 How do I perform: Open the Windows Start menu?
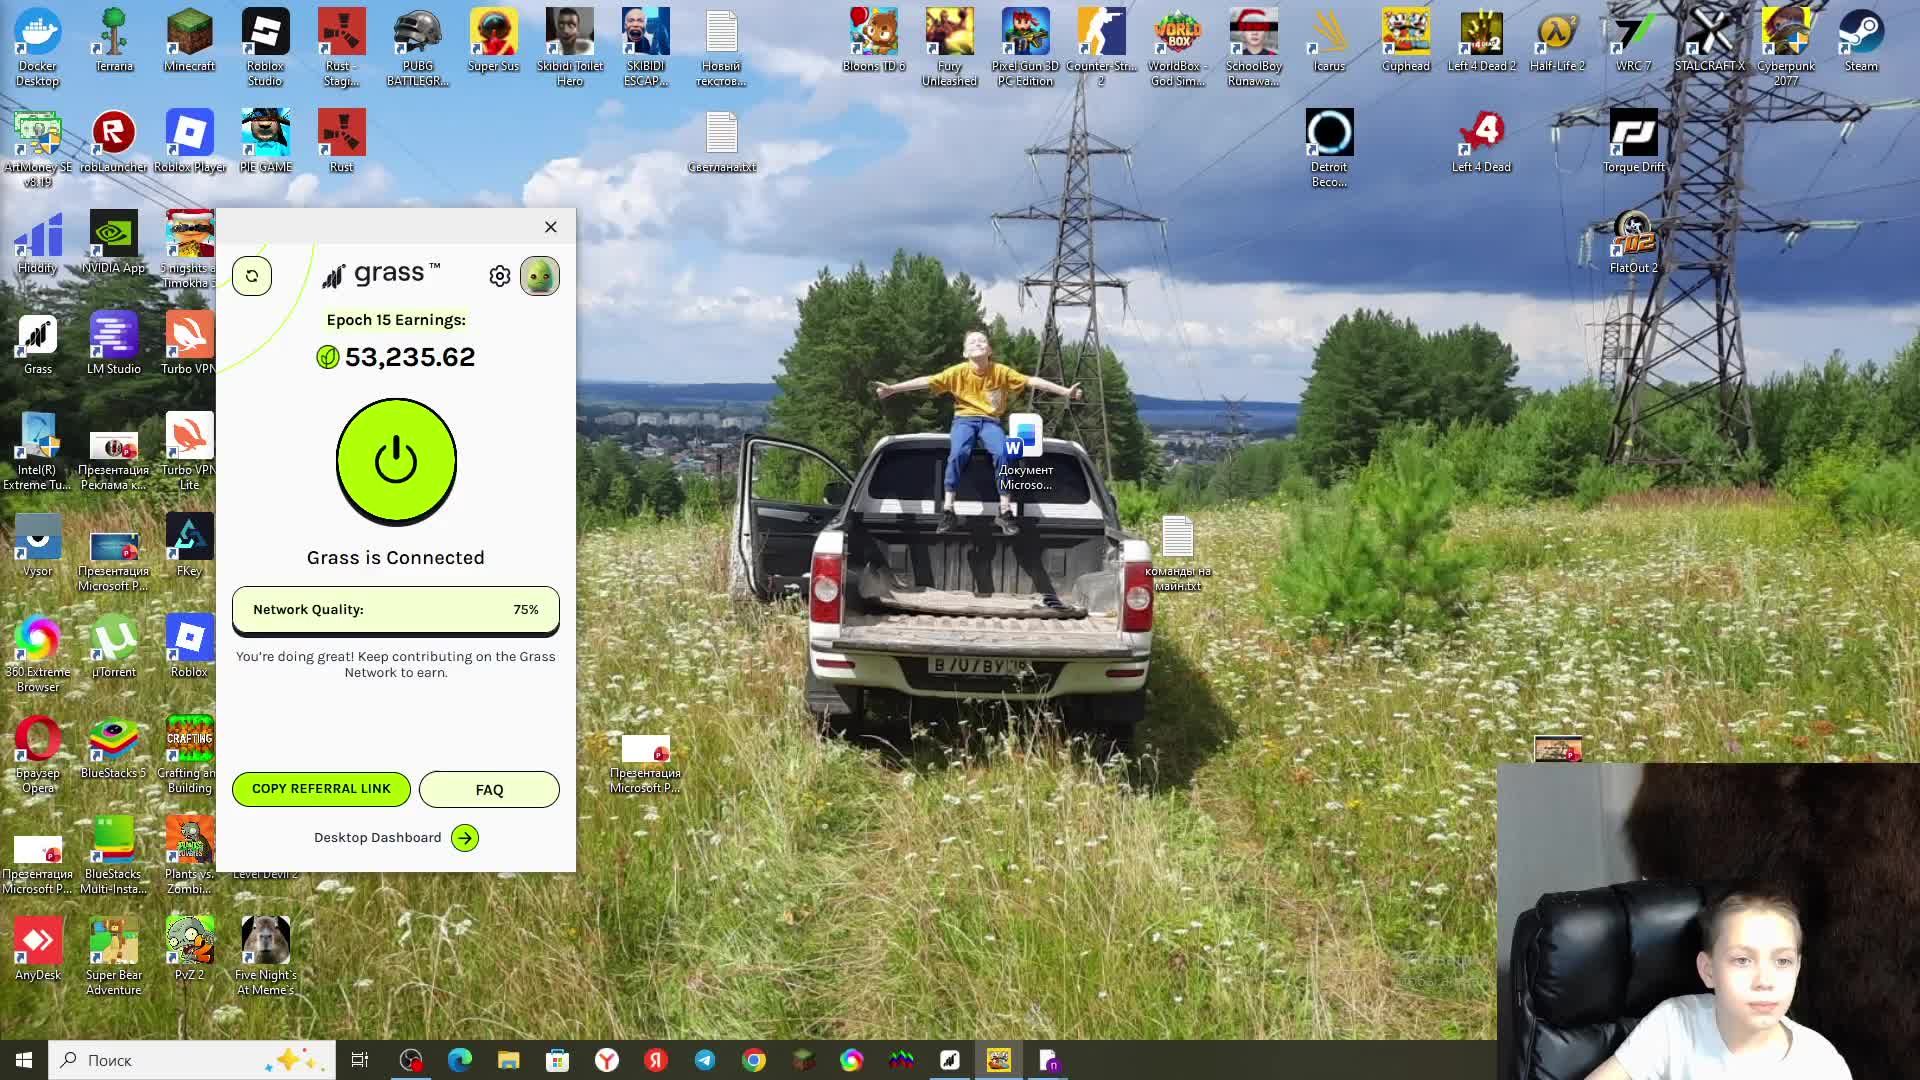24,1060
